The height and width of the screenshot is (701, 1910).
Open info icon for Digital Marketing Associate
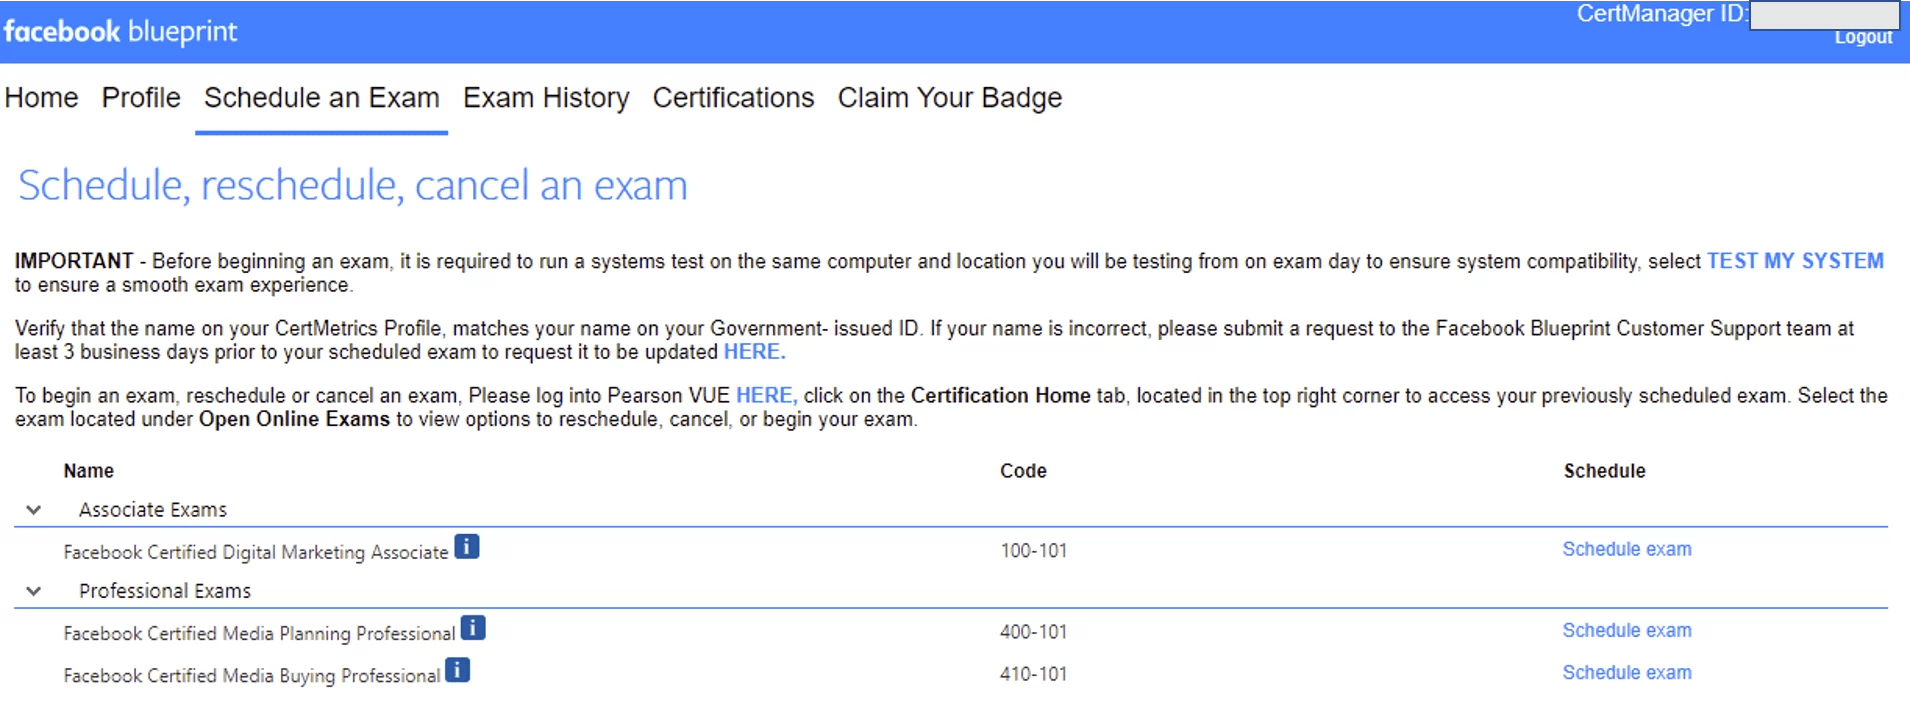[467, 547]
